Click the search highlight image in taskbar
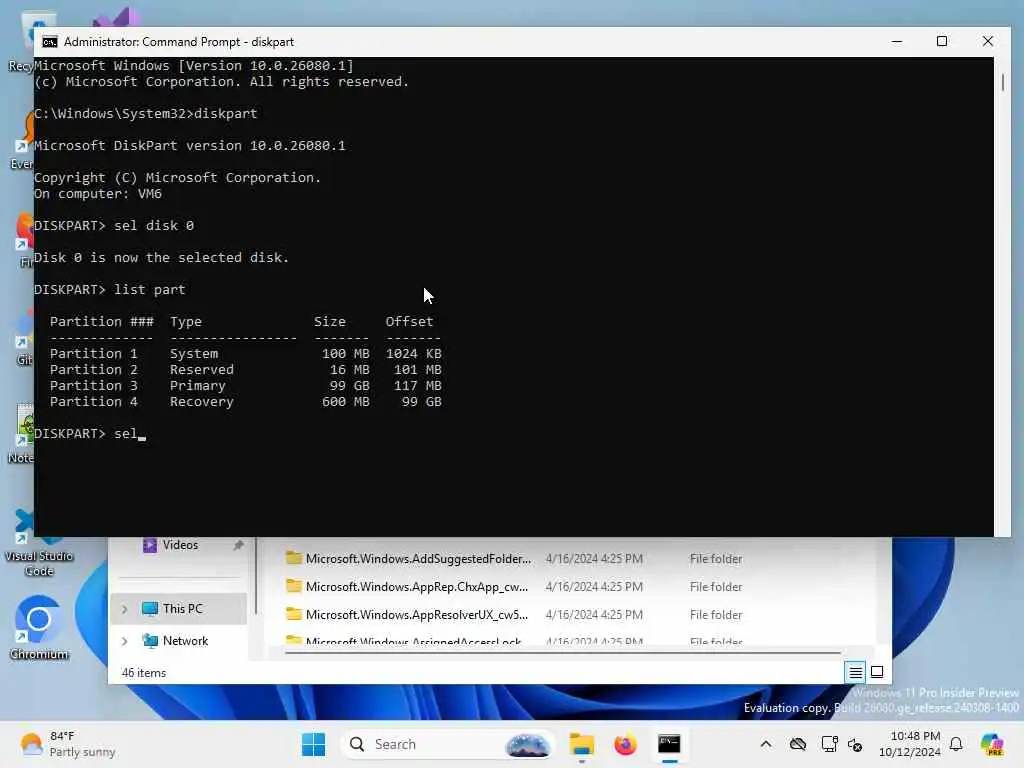1024x768 pixels. coord(527,744)
